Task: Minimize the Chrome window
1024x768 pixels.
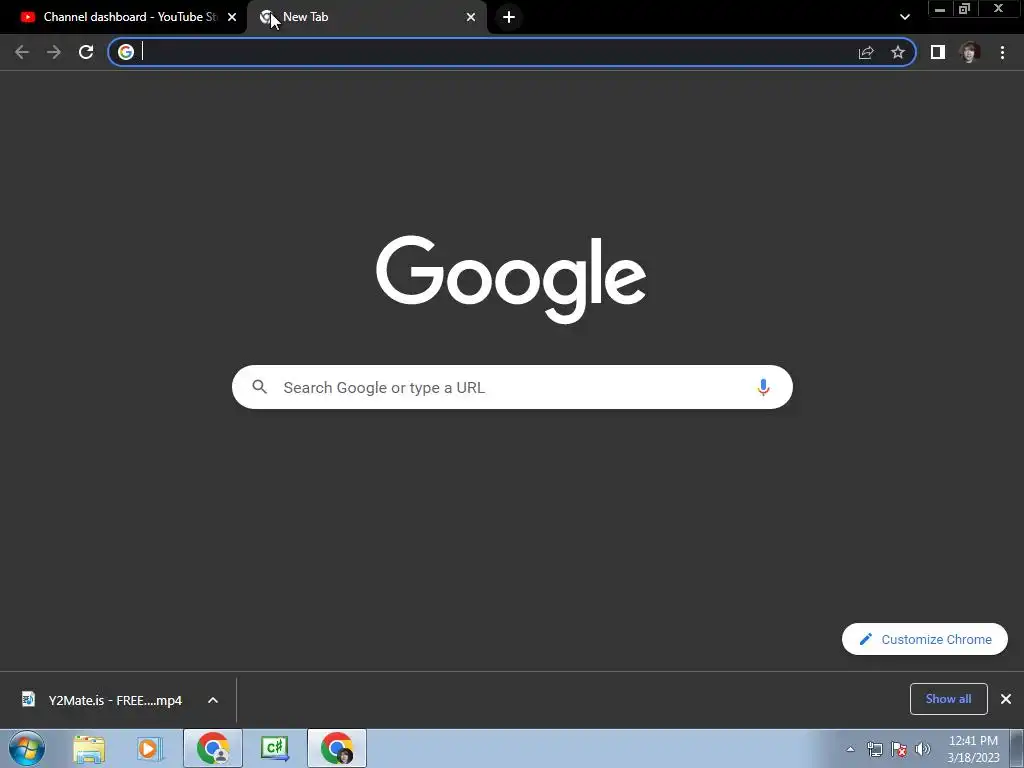Action: pos(940,9)
